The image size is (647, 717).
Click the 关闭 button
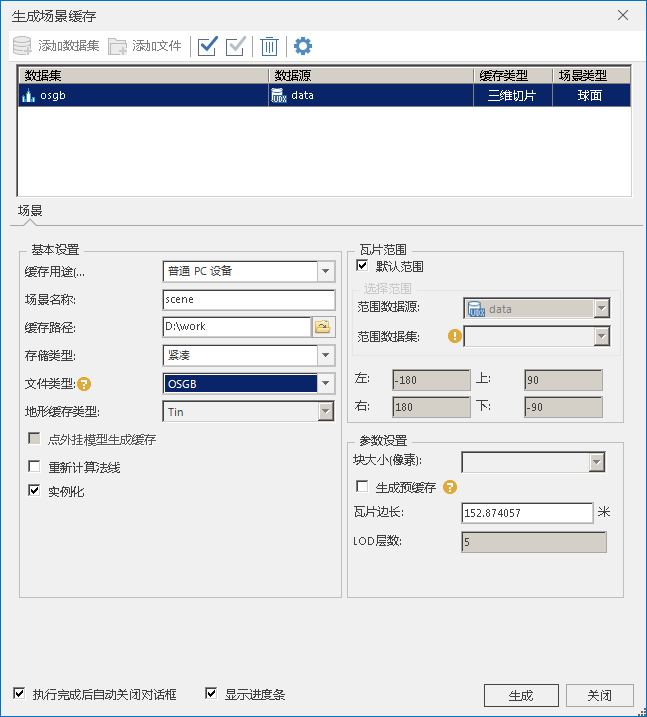click(600, 695)
